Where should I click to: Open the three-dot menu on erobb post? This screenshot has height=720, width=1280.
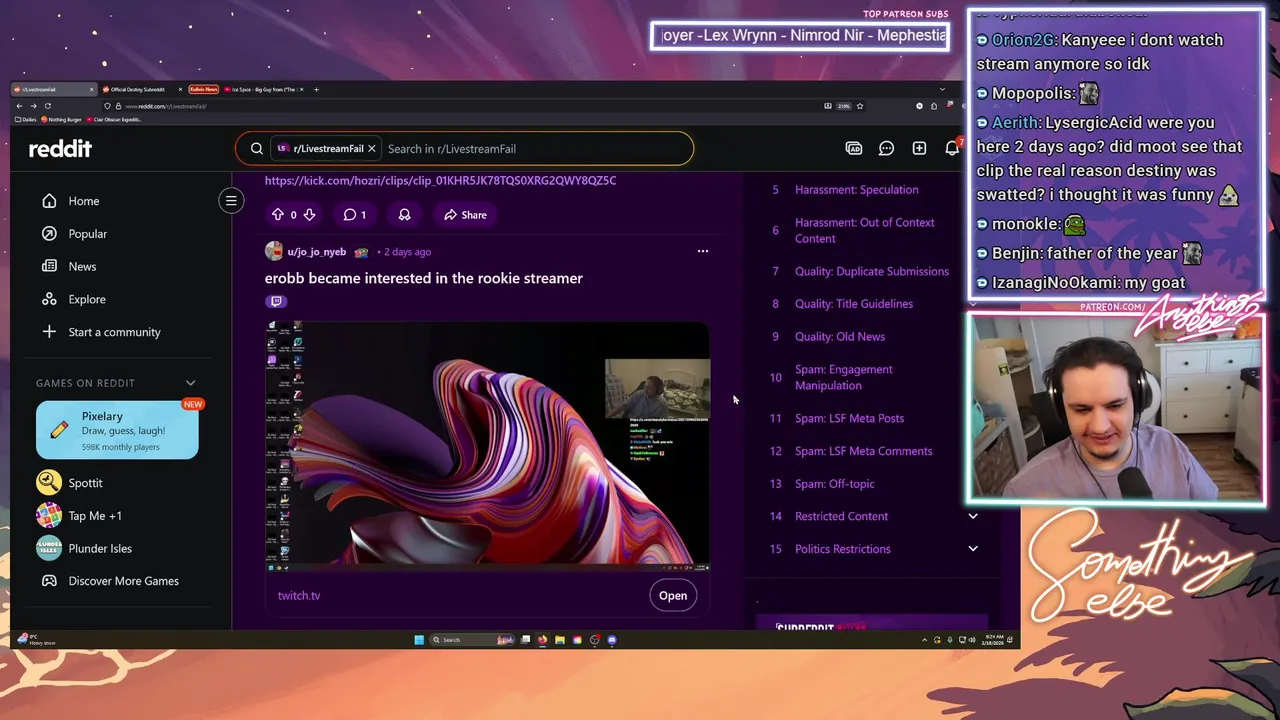pos(703,252)
